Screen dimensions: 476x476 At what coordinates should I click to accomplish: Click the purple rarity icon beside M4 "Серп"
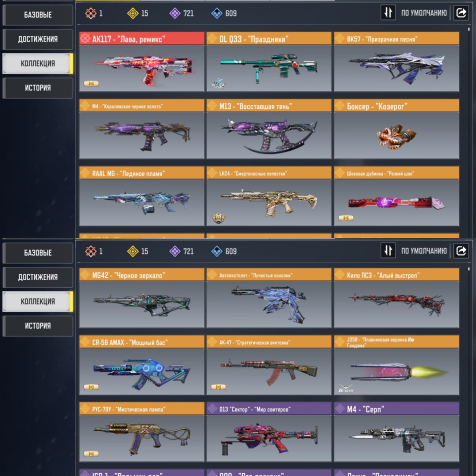click(x=340, y=409)
